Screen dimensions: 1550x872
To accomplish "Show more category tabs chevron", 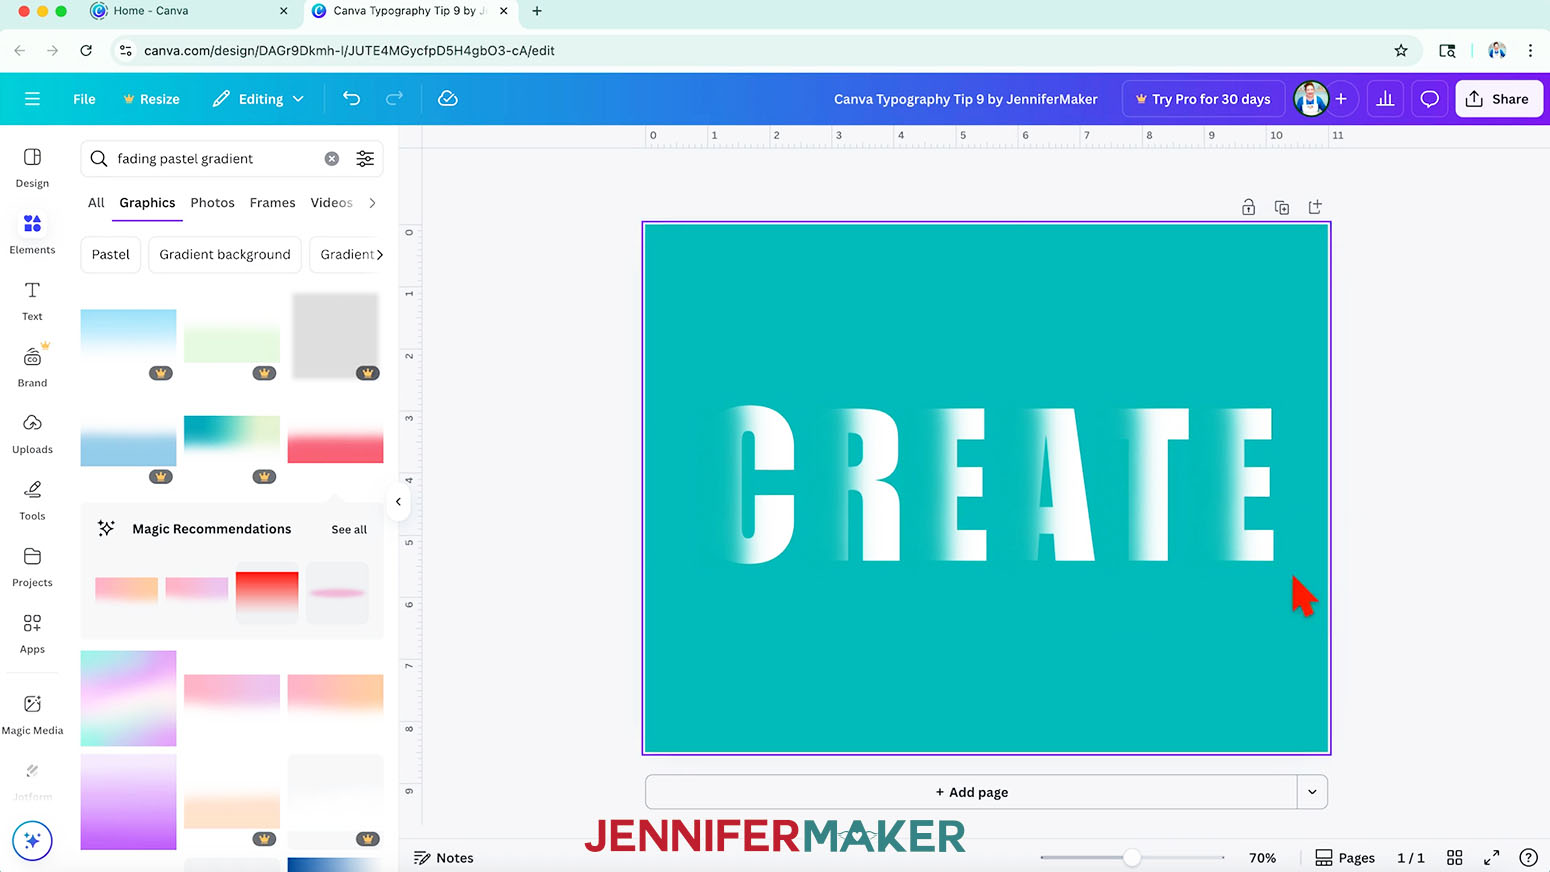I will tap(373, 203).
